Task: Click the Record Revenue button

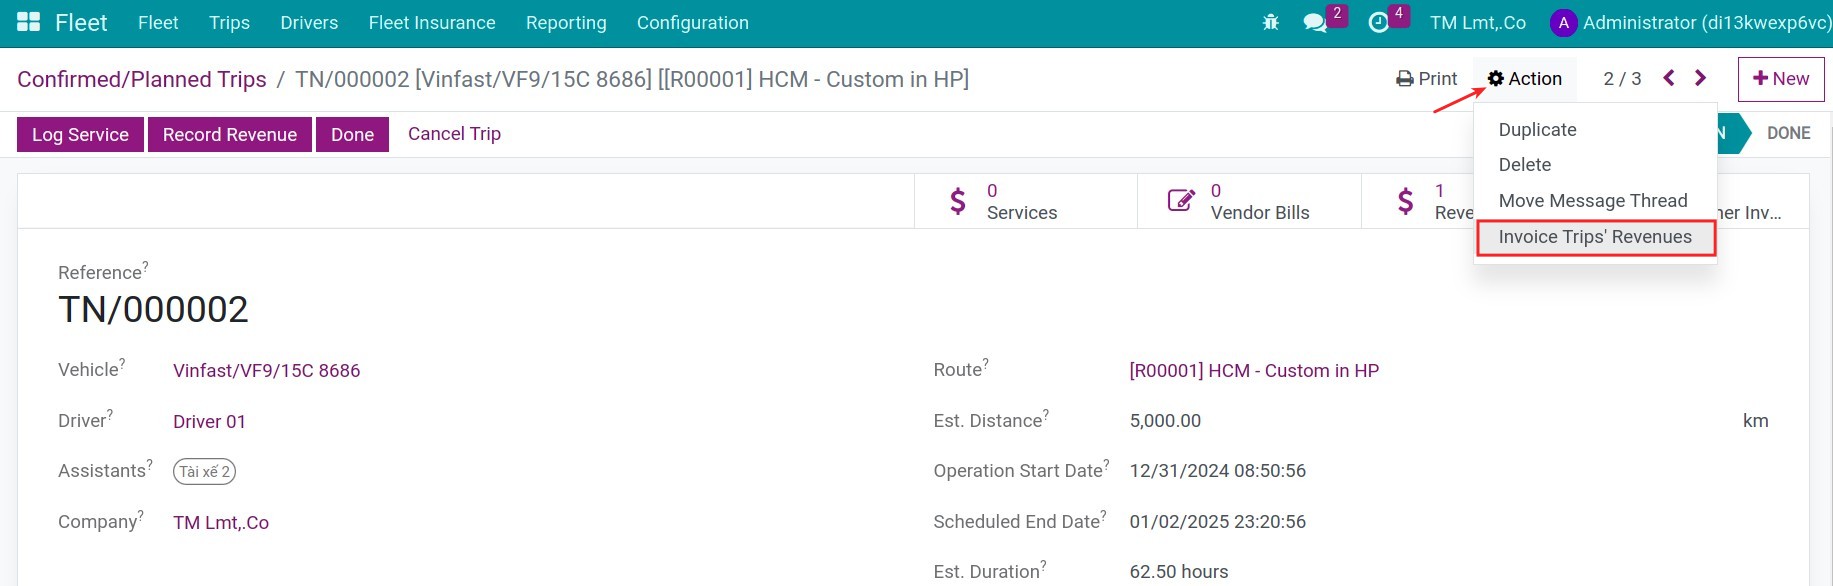Action: pyautogui.click(x=230, y=135)
